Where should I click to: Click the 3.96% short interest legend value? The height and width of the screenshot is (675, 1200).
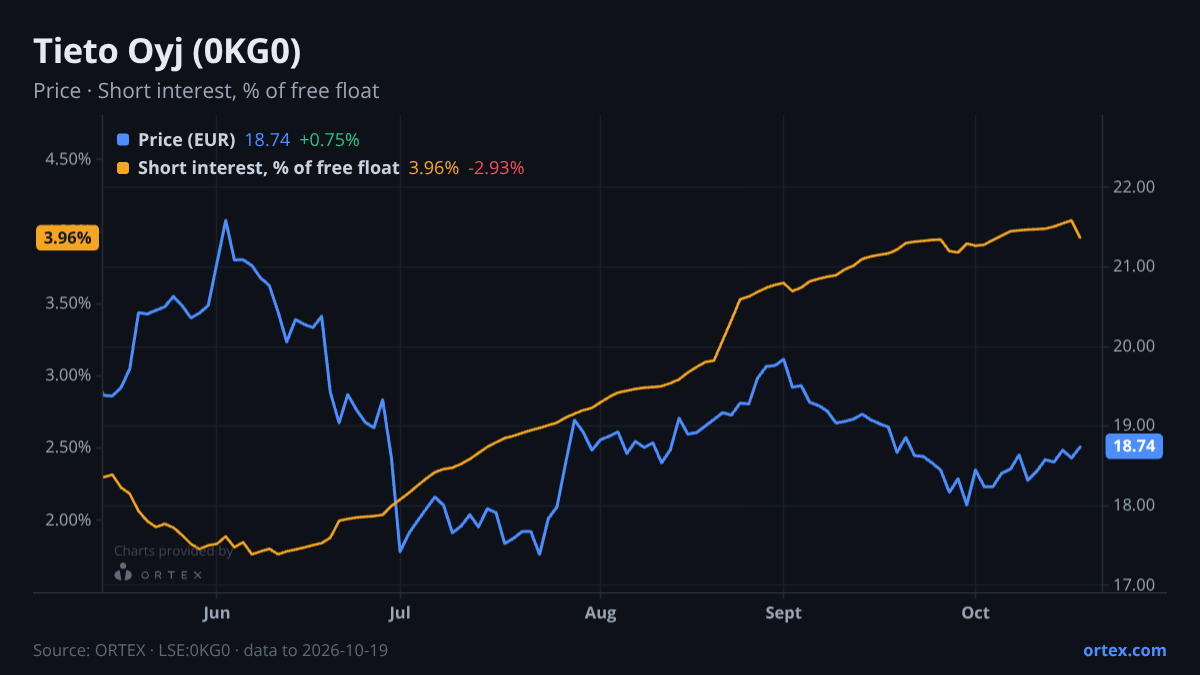pos(433,168)
